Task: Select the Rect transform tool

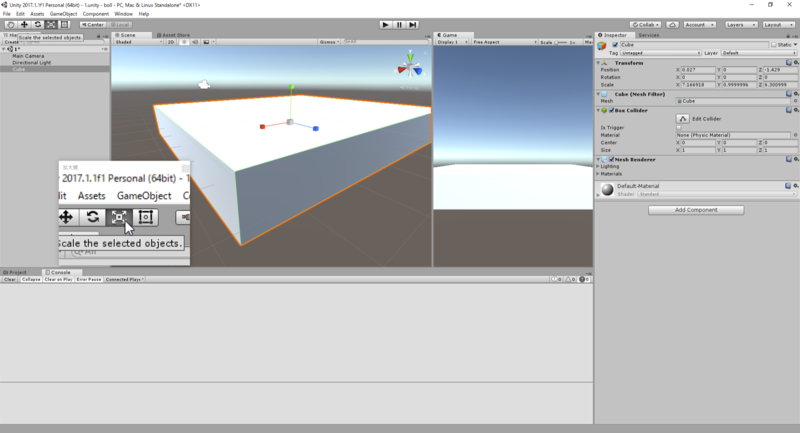Action: tap(64, 24)
